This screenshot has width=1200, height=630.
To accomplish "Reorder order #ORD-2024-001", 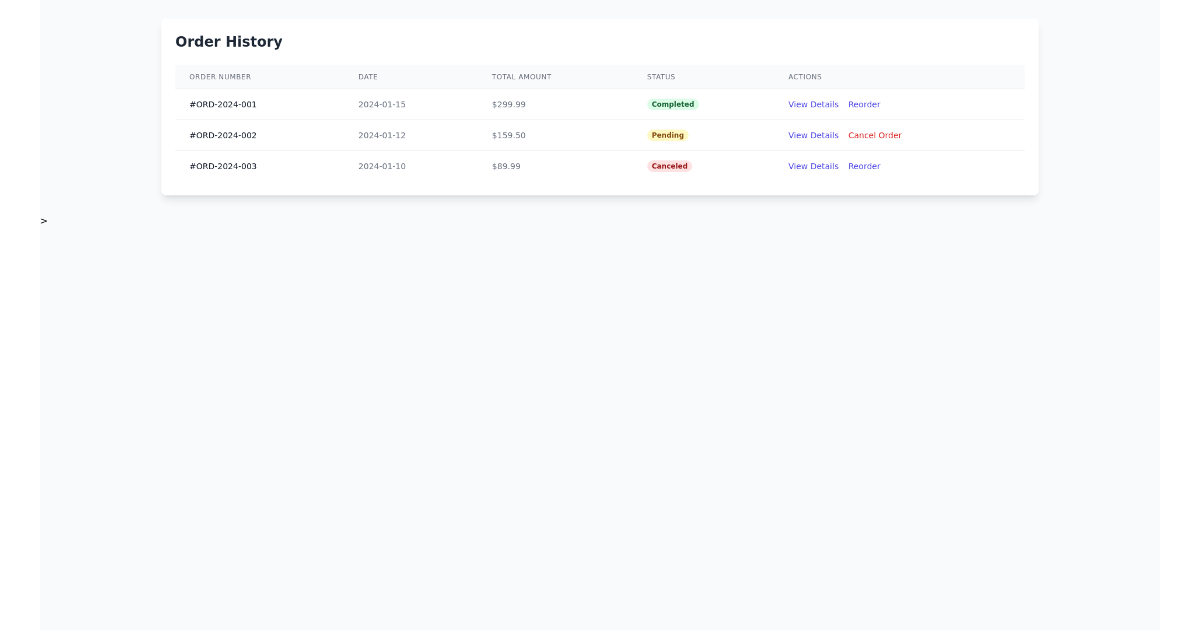I will pos(864,104).
